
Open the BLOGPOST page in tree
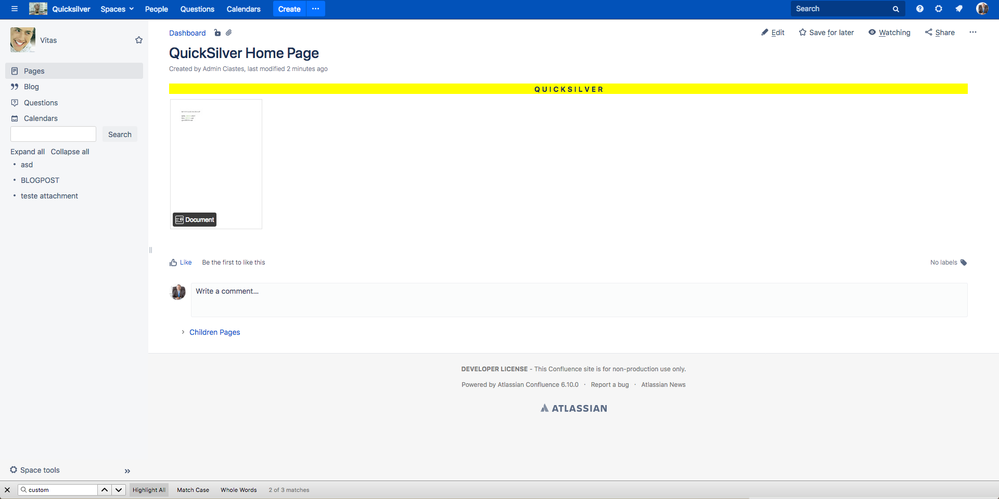[x=40, y=180]
